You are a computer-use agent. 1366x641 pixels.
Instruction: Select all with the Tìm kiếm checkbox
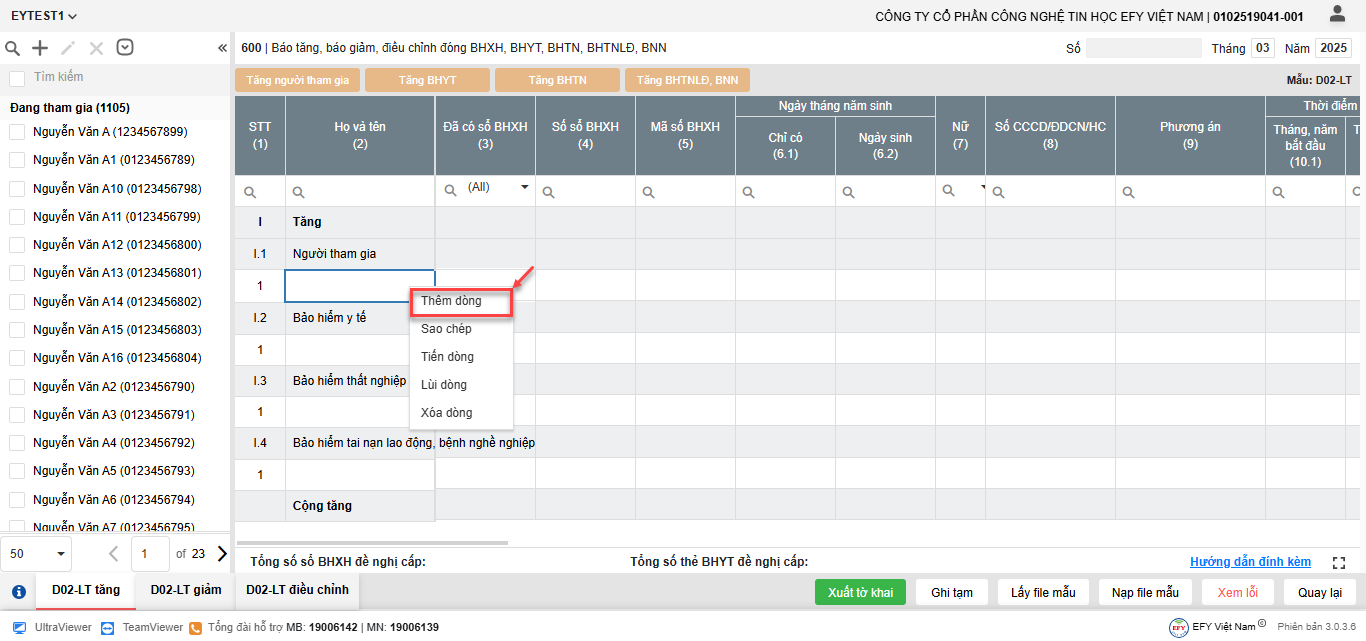17,78
